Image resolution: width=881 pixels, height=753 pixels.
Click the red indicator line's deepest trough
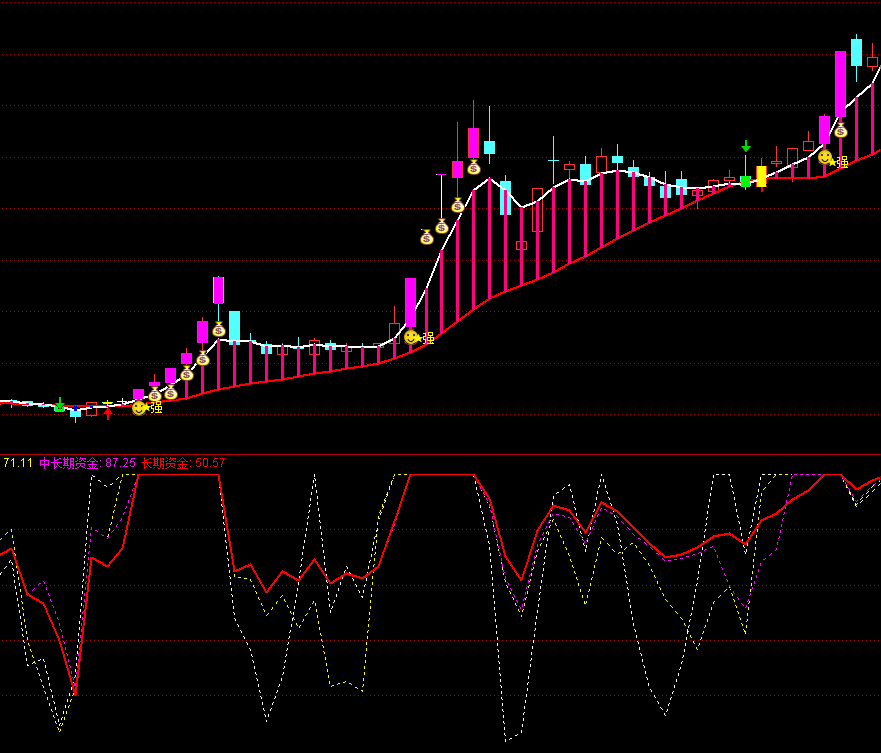tap(74, 691)
